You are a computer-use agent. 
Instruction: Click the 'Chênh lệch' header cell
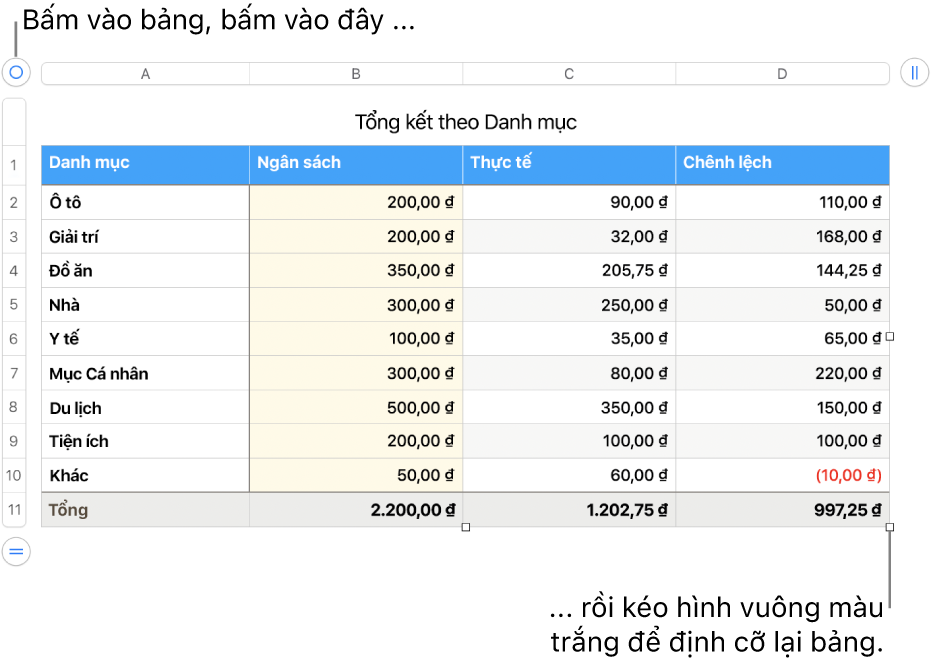(x=783, y=165)
